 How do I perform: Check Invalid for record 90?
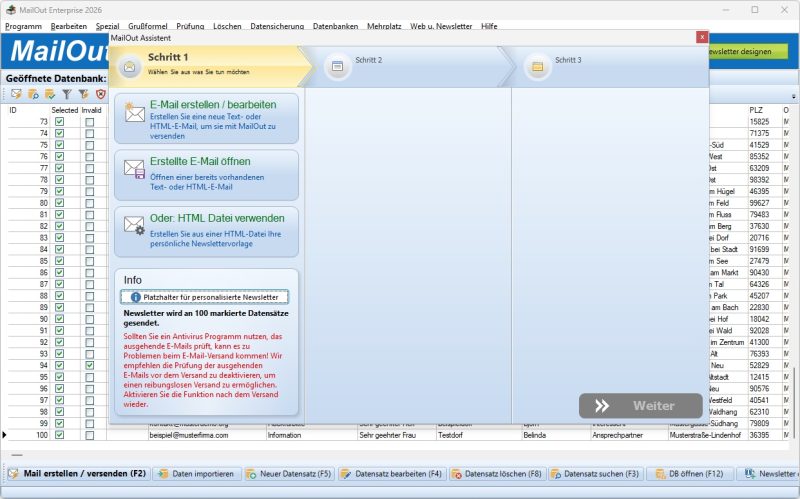click(90, 319)
